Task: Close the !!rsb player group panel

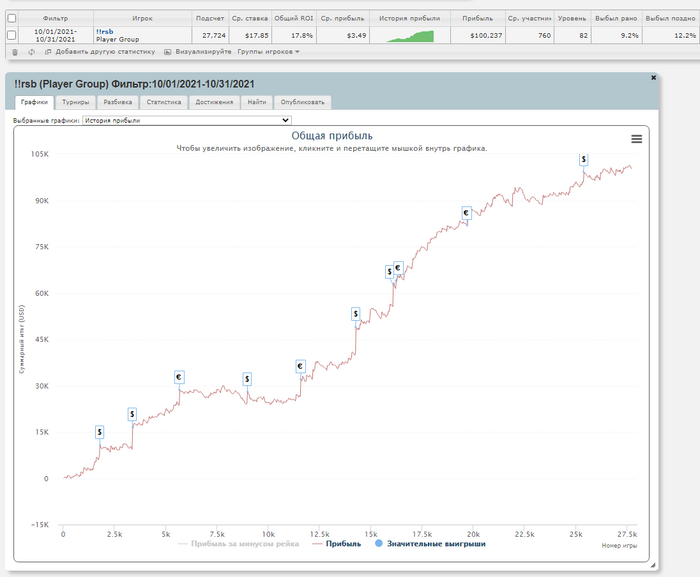Action: pos(654,78)
